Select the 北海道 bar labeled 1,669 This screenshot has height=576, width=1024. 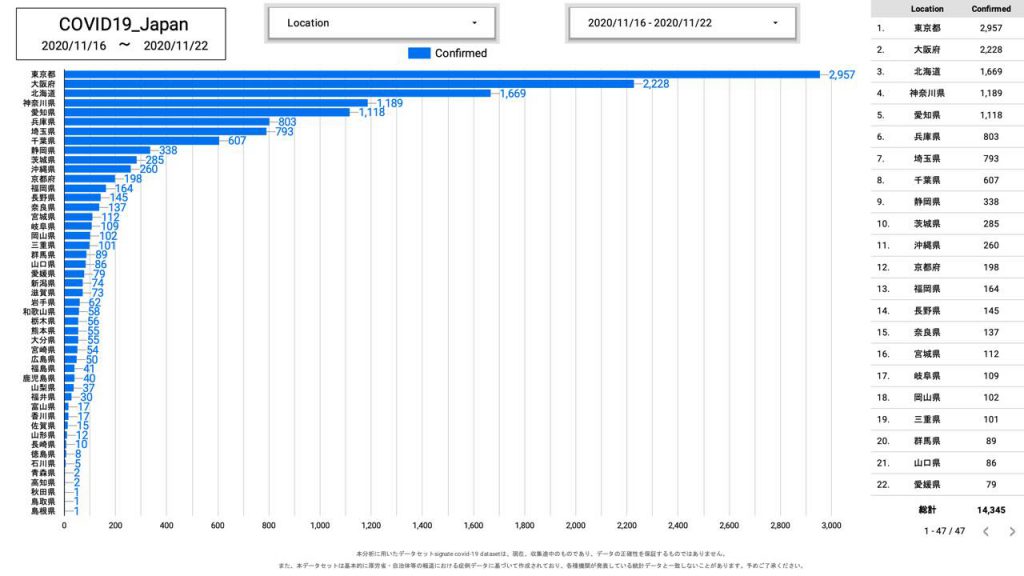click(277, 93)
